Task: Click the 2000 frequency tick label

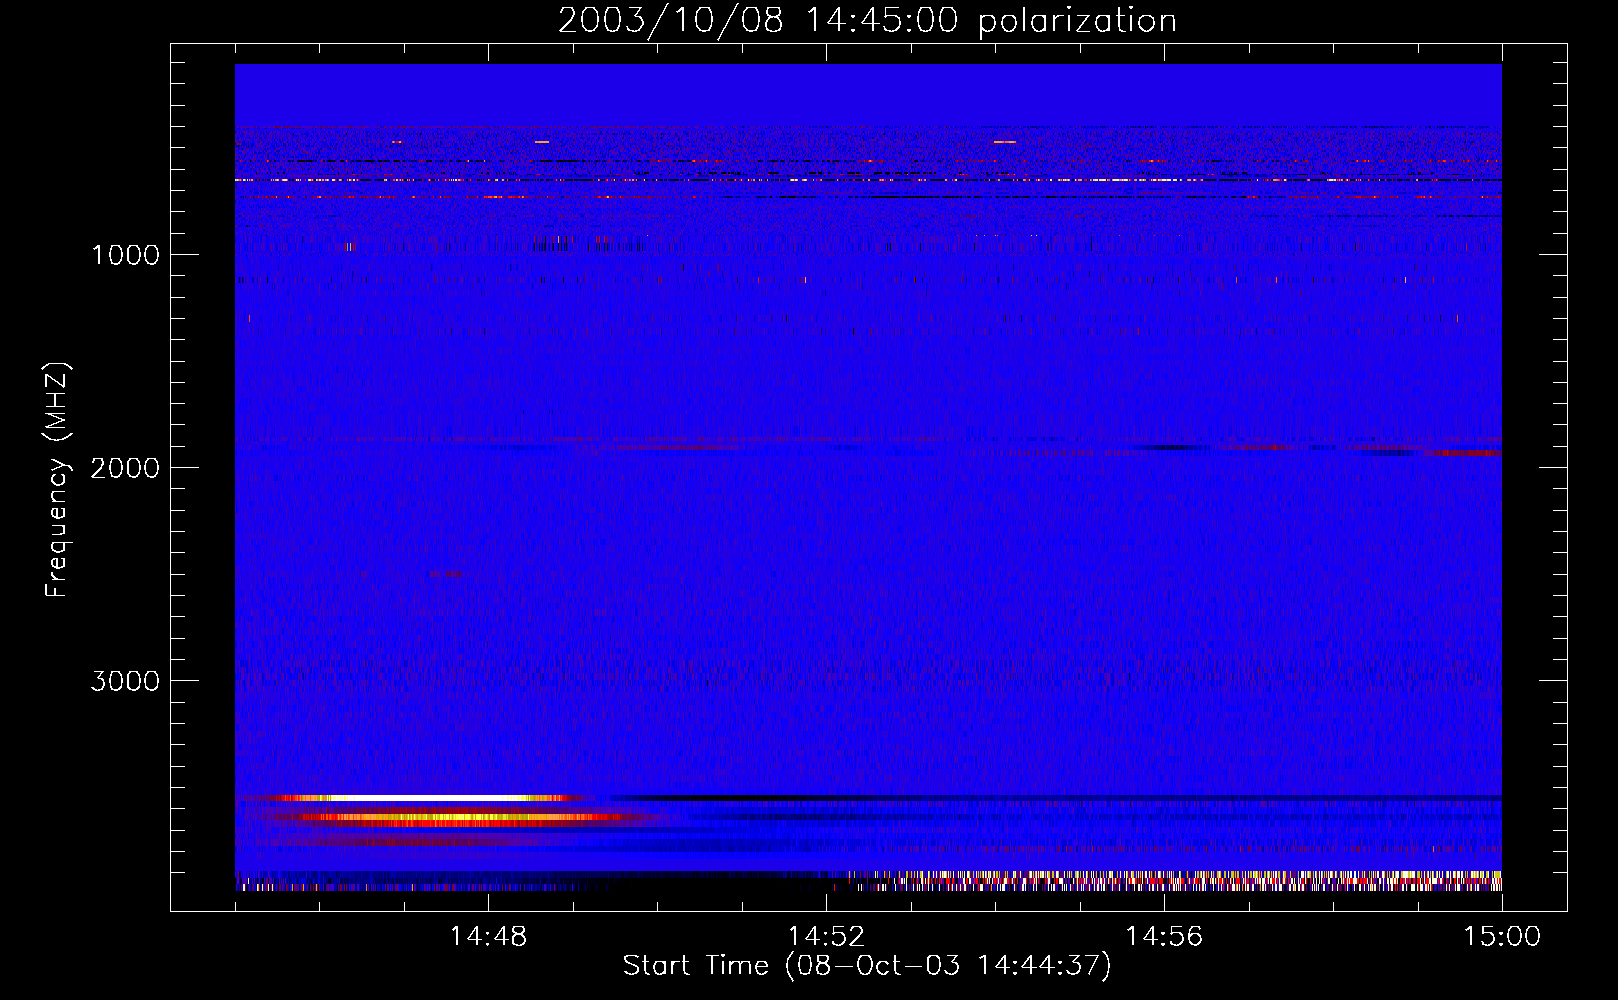Action: pyautogui.click(x=125, y=468)
